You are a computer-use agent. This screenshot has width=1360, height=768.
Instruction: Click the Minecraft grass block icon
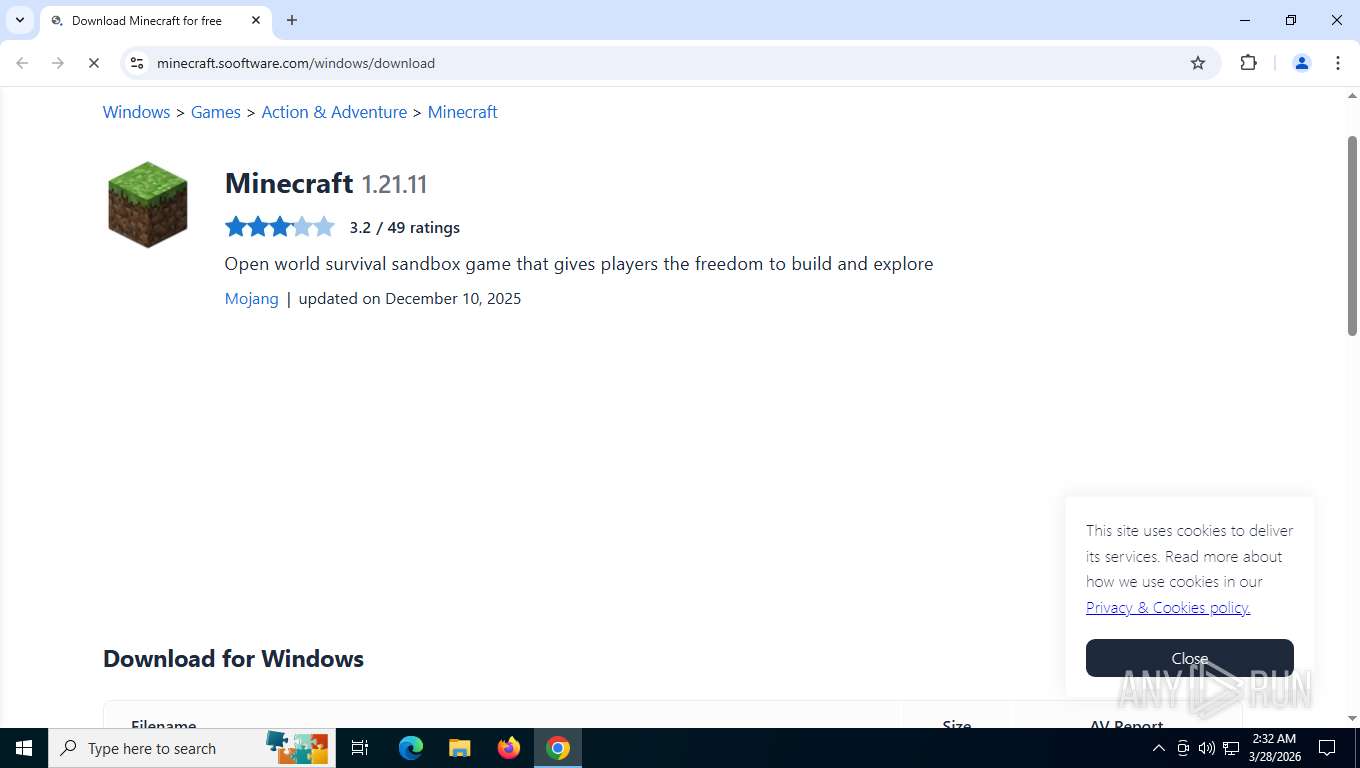(x=148, y=204)
